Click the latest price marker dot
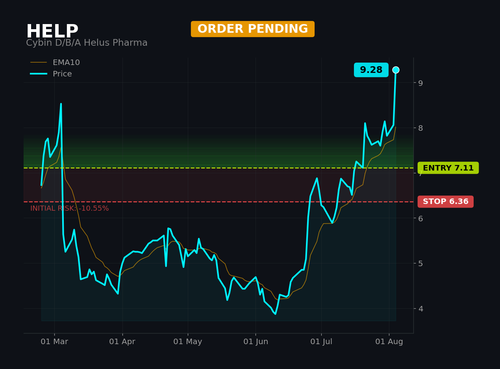This screenshot has width=500, height=369. tap(396, 70)
